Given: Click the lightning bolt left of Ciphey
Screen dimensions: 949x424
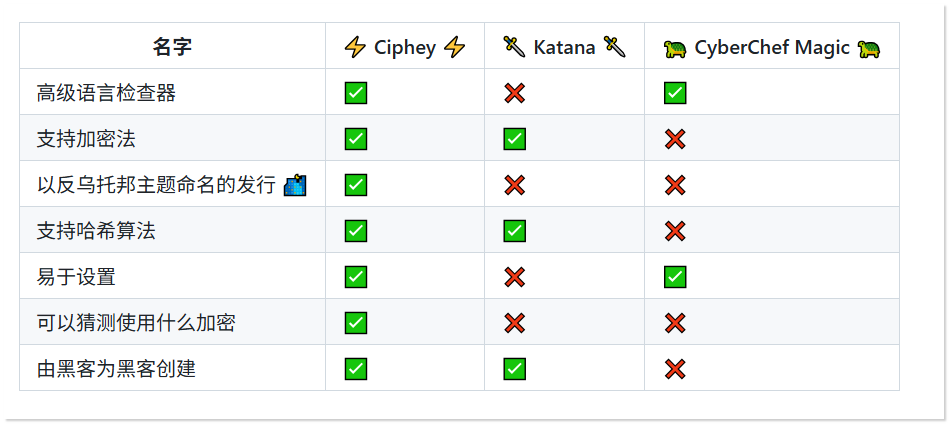Looking at the screenshot, I should pyautogui.click(x=355, y=47).
